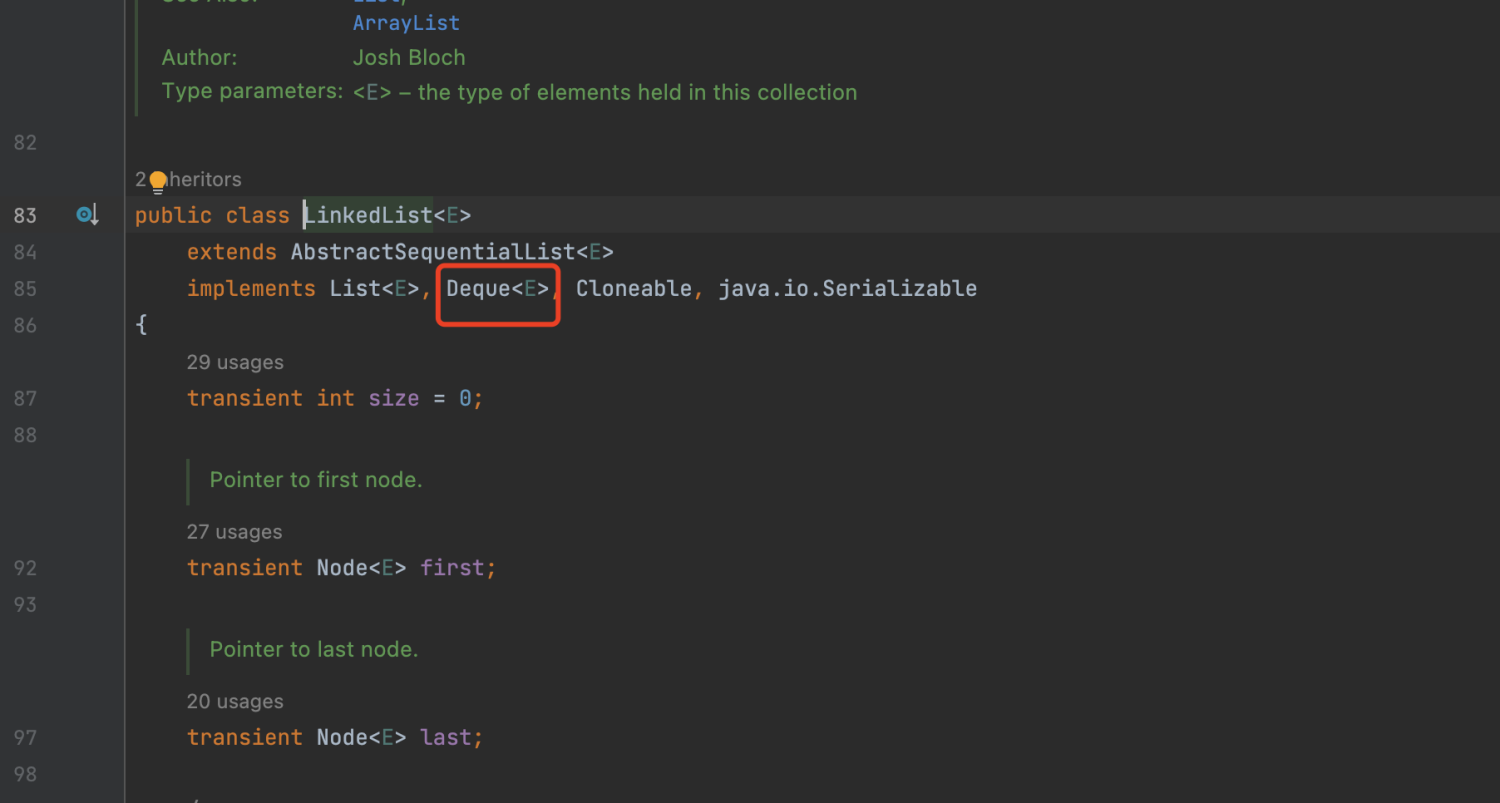The width and height of the screenshot is (1500, 803).
Task: Click the yellow lightbulb intention icon
Action: [157, 182]
